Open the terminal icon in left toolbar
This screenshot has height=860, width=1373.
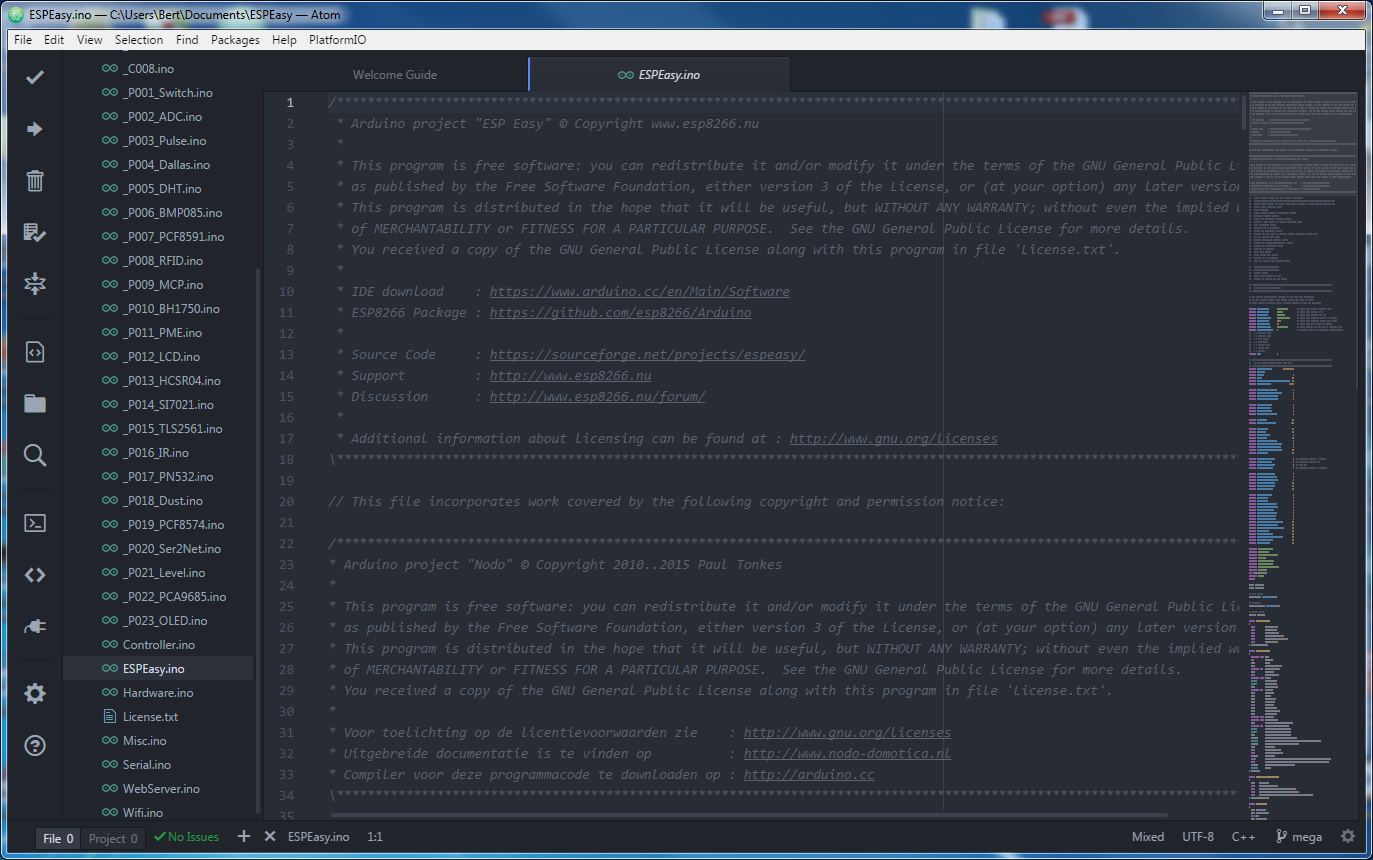35,523
